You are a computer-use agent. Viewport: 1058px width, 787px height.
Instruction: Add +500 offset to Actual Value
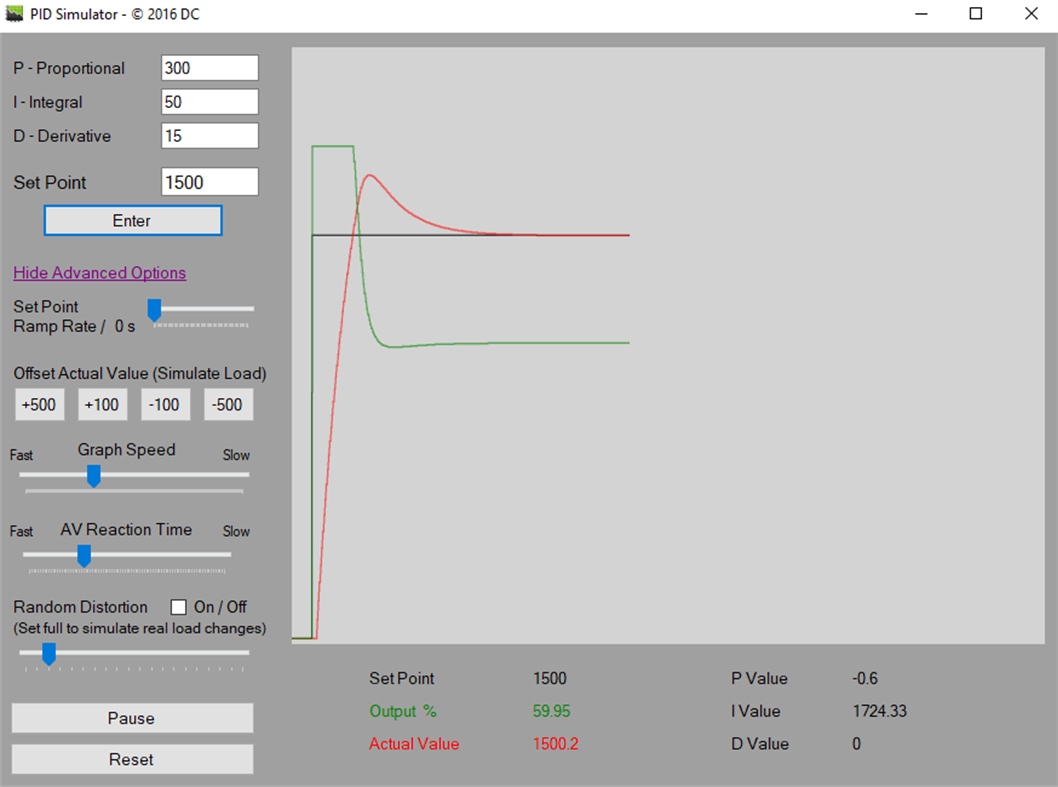[x=39, y=404]
